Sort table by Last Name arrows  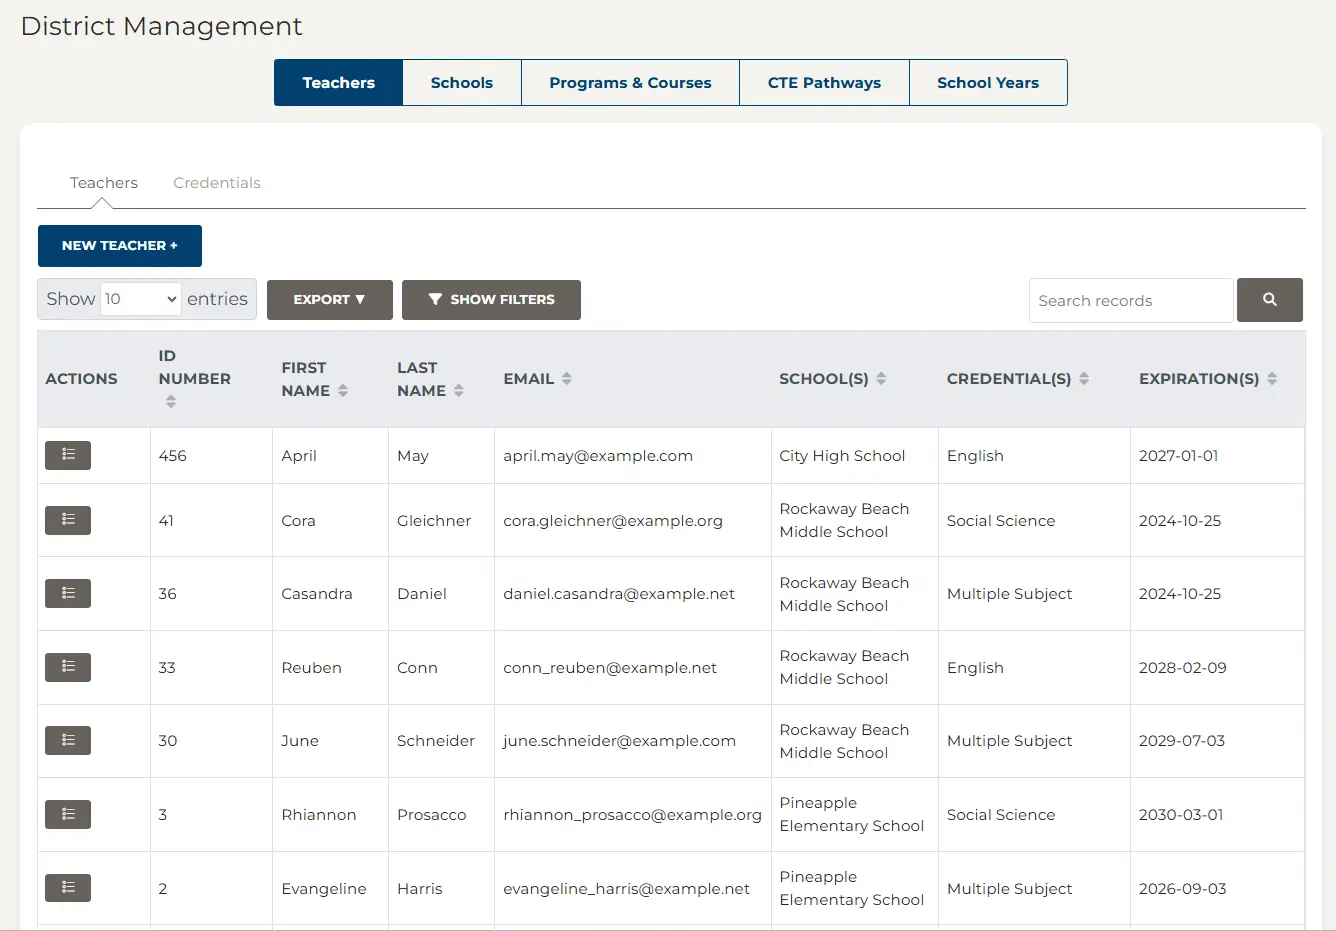pos(459,390)
